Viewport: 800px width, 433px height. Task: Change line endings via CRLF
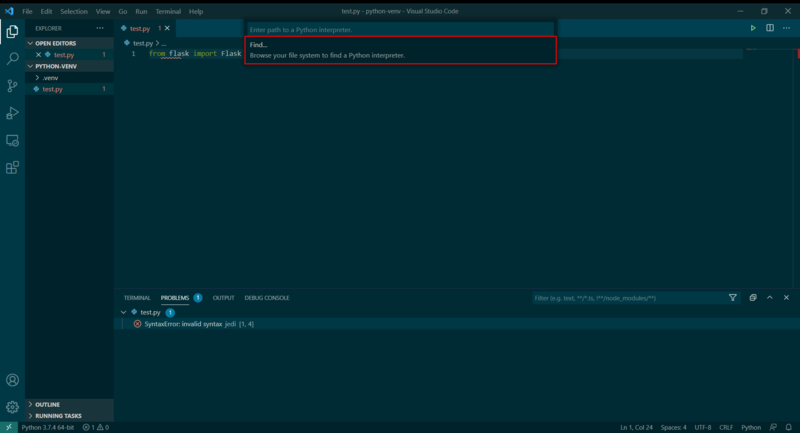(726, 427)
